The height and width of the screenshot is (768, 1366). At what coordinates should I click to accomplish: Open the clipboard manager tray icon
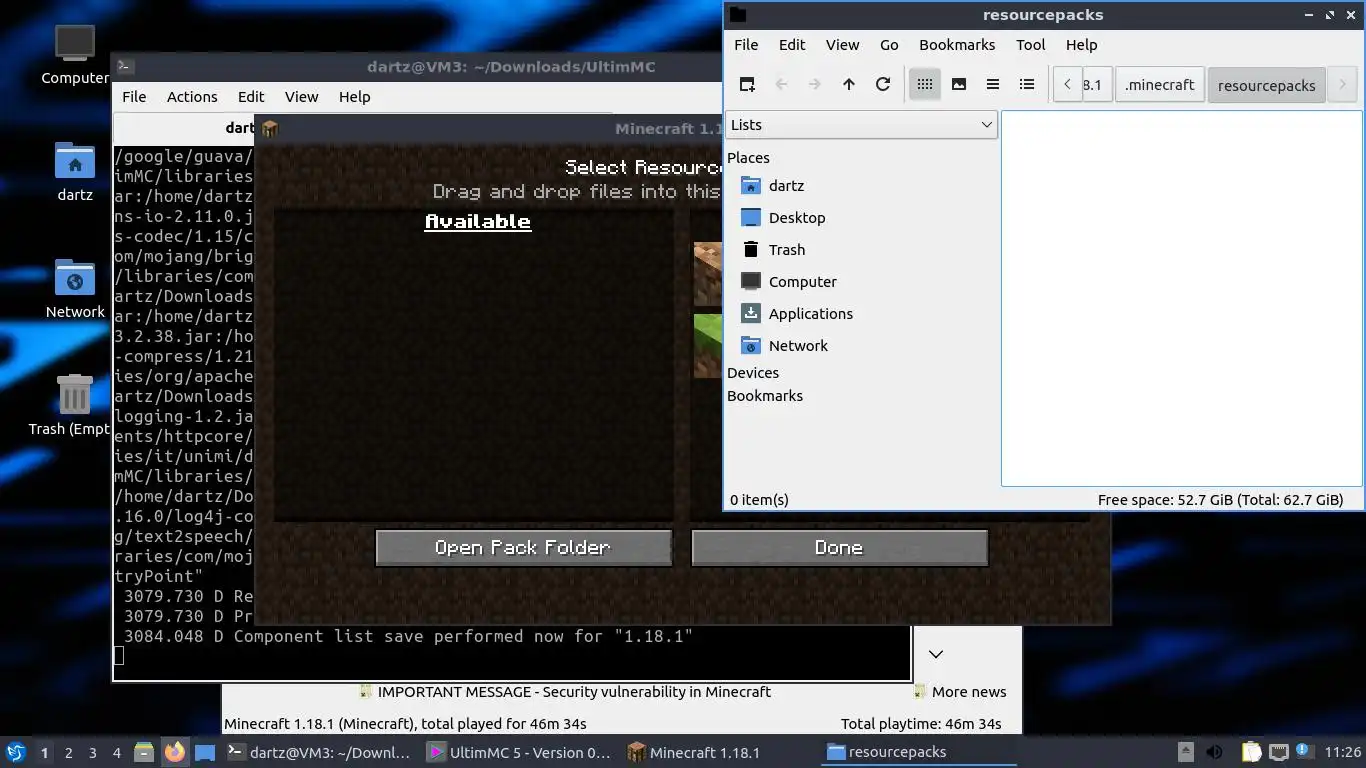click(1252, 753)
